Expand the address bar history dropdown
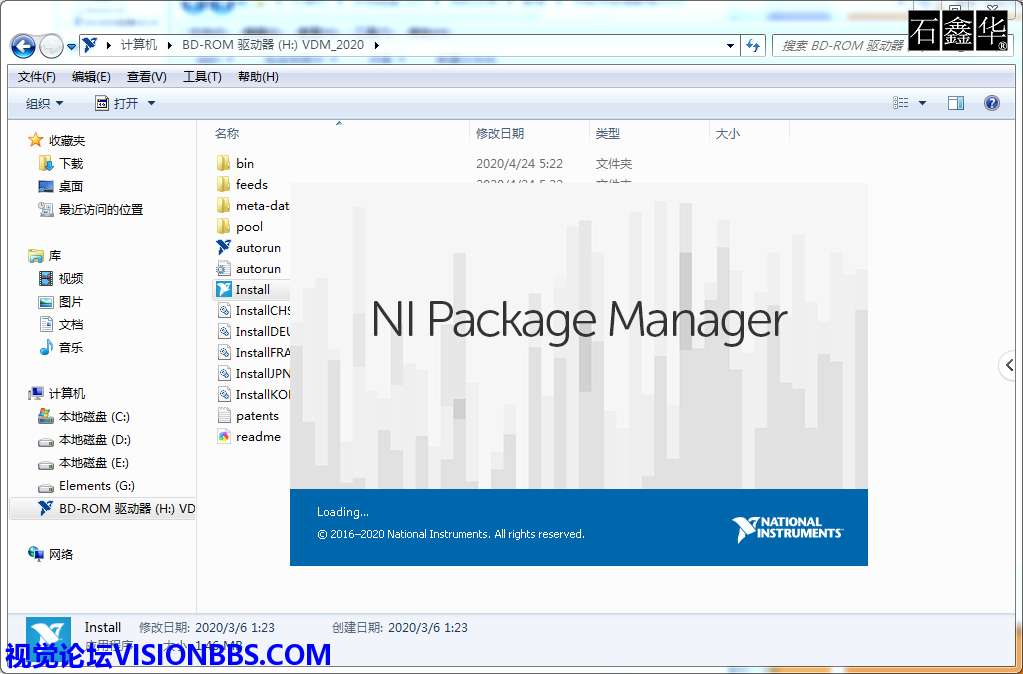 (x=730, y=46)
